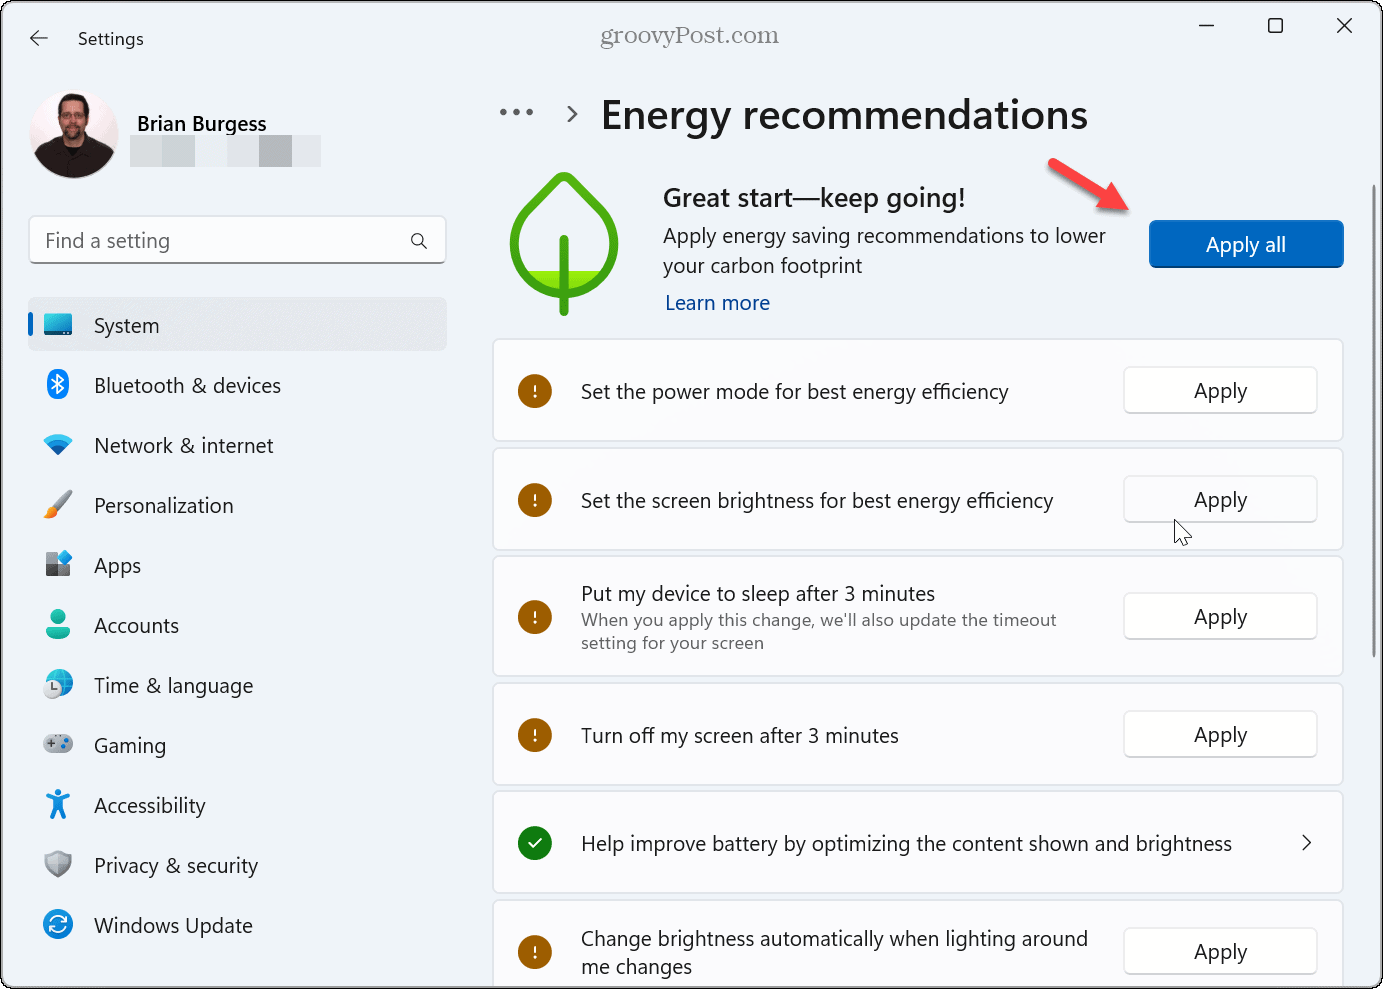Click the Bluetooth icon
The width and height of the screenshot is (1383, 989).
[x=58, y=384]
